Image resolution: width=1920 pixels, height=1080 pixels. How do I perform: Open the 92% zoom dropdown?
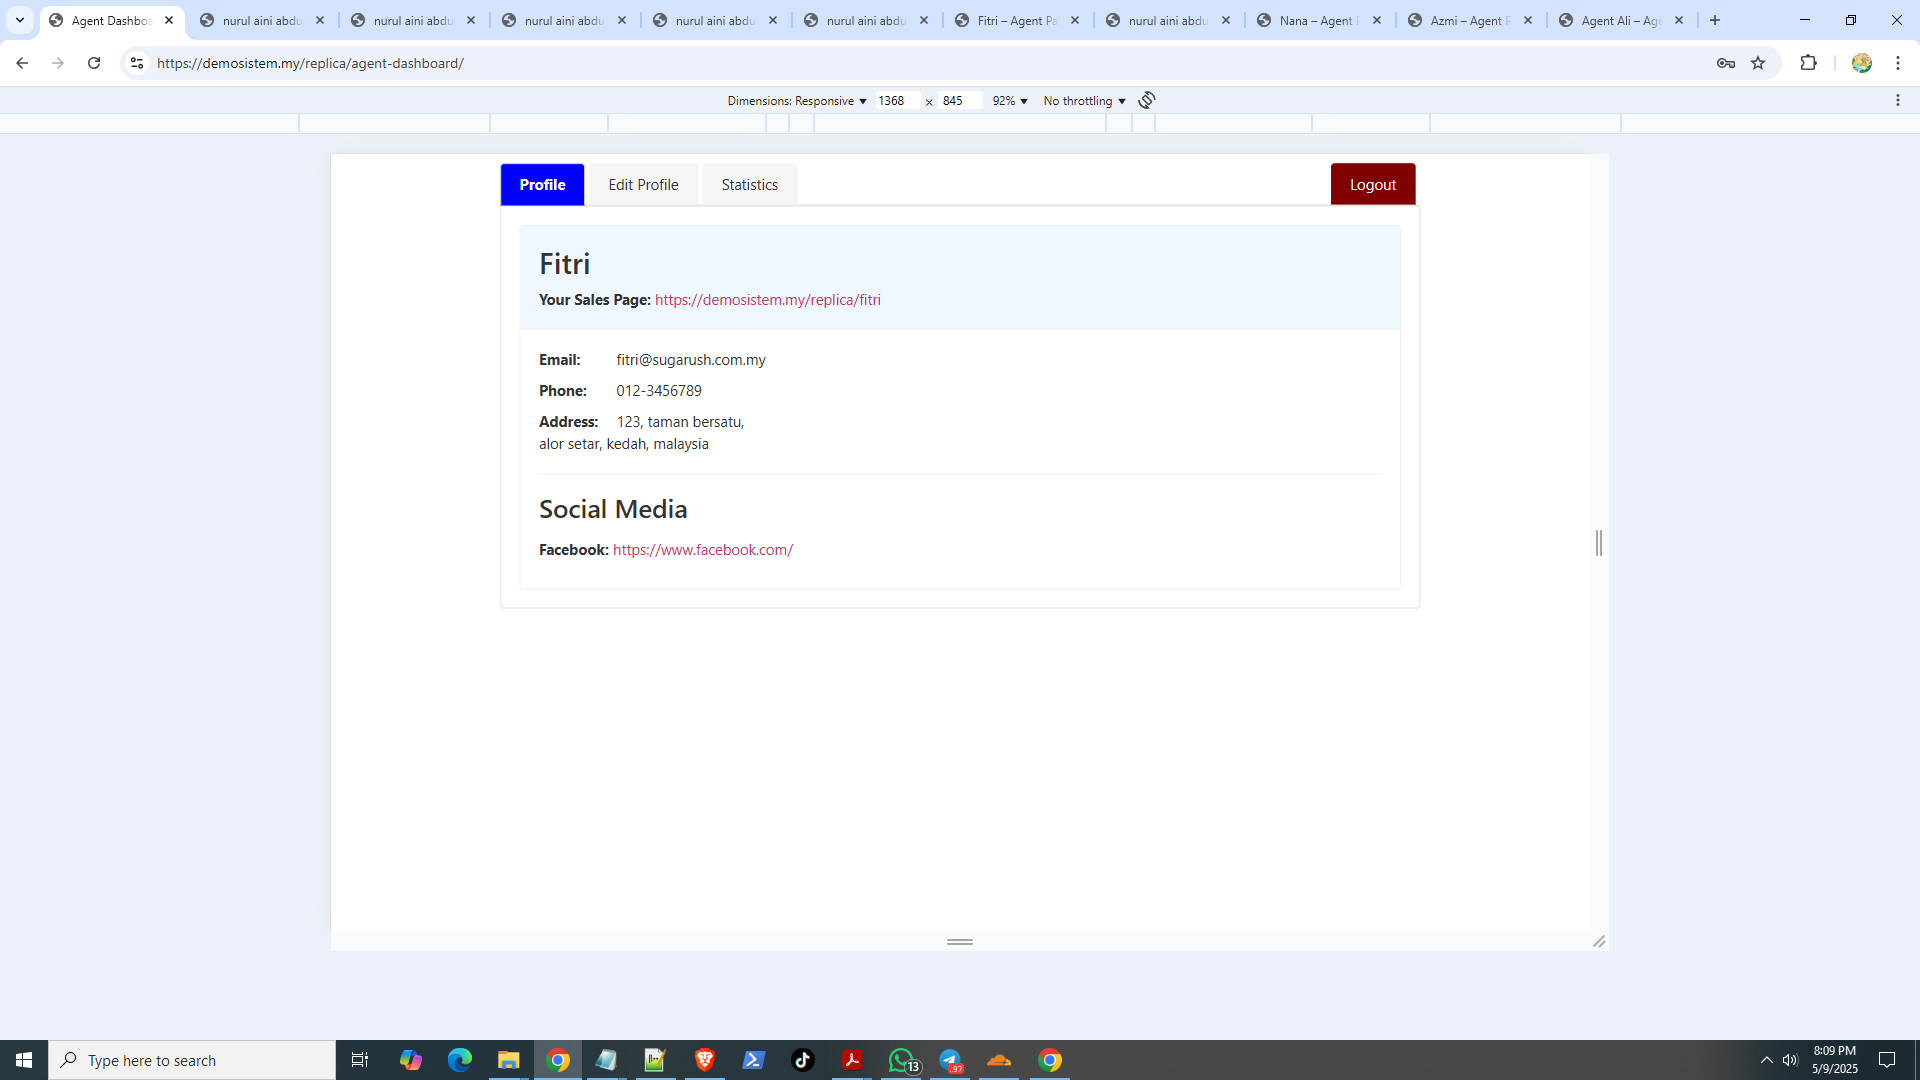pyautogui.click(x=1010, y=101)
